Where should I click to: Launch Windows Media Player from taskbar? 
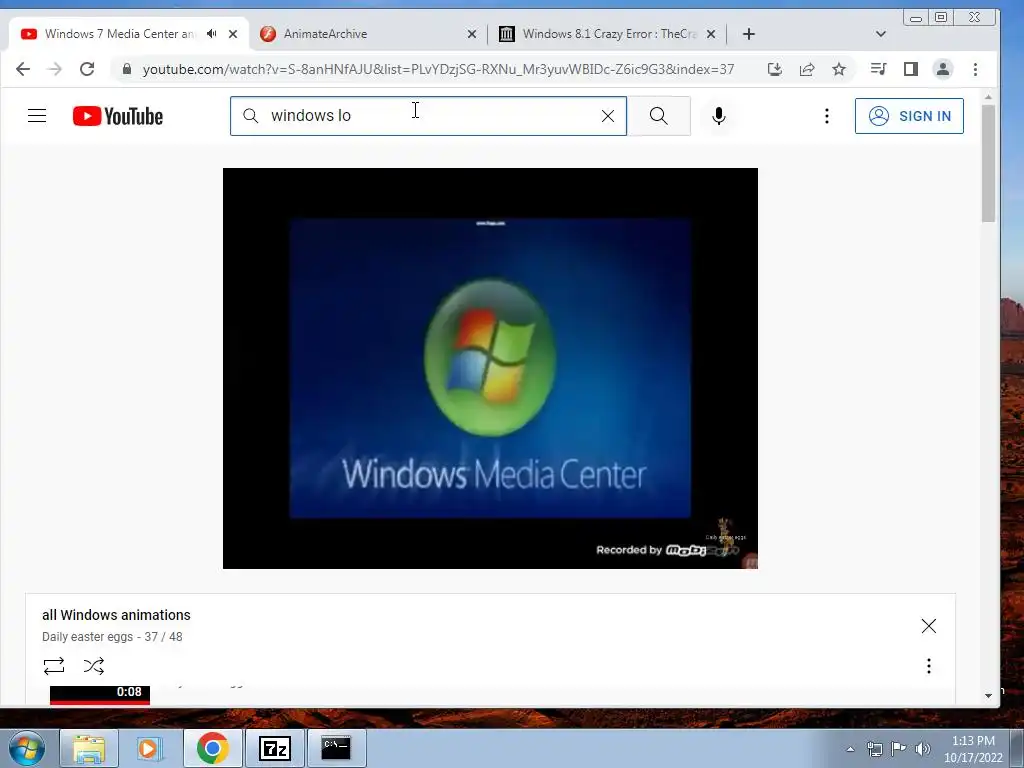coord(149,748)
